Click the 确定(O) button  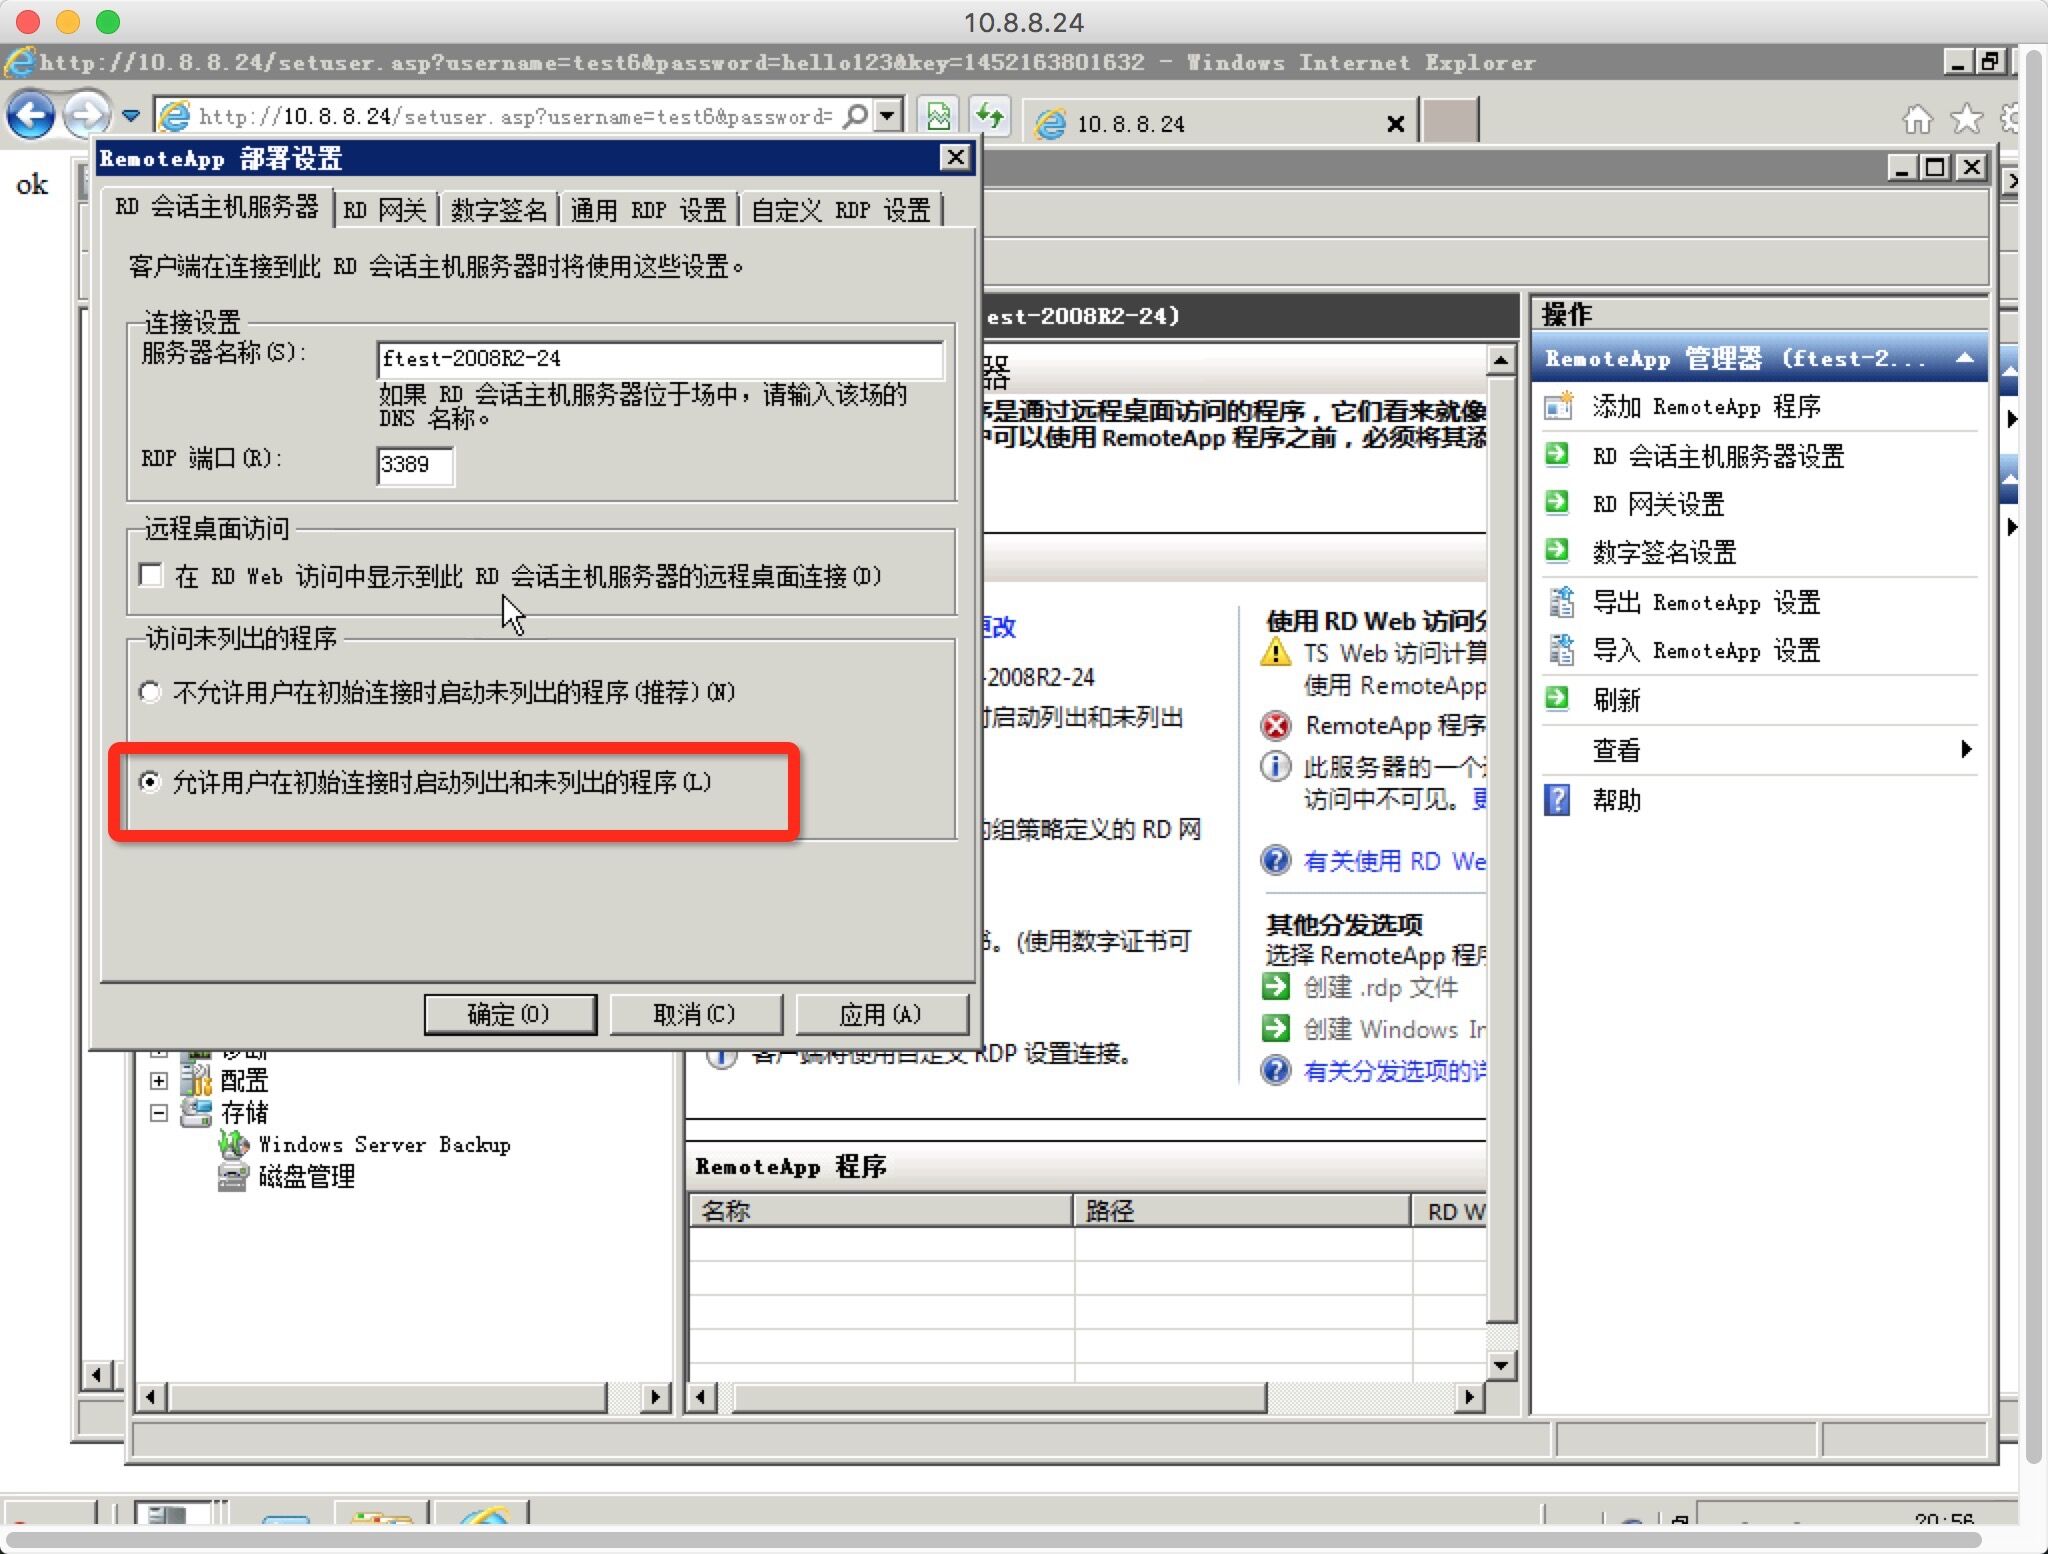click(510, 1014)
